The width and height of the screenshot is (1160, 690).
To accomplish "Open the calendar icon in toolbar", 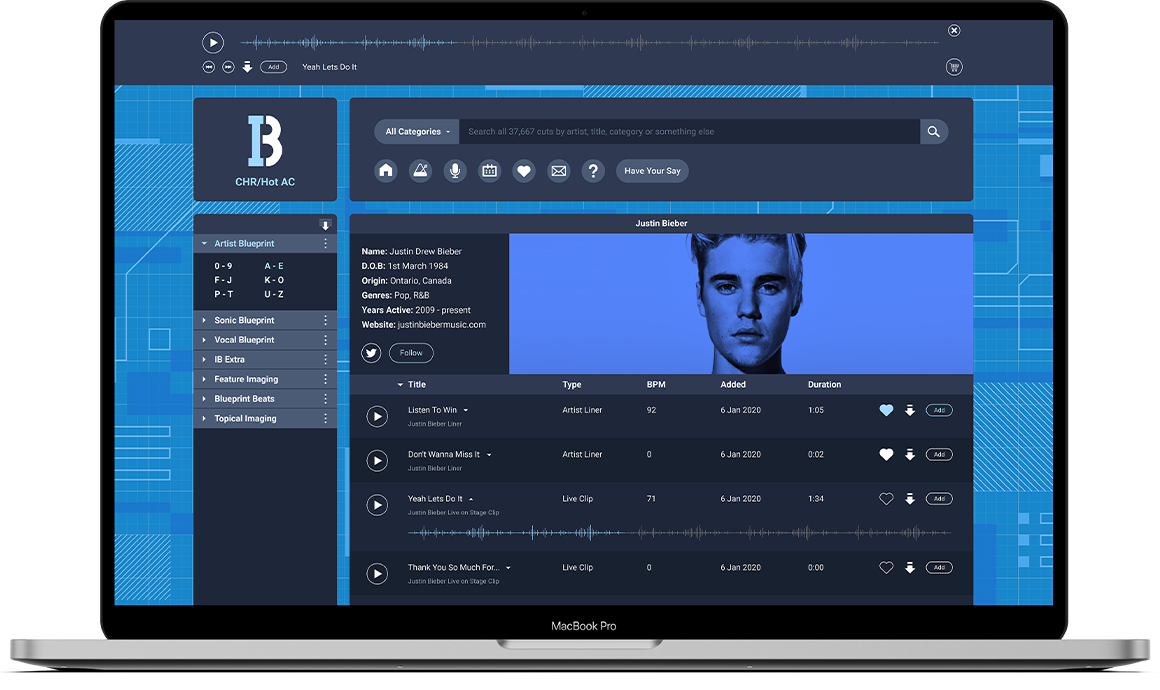I will tap(490, 171).
